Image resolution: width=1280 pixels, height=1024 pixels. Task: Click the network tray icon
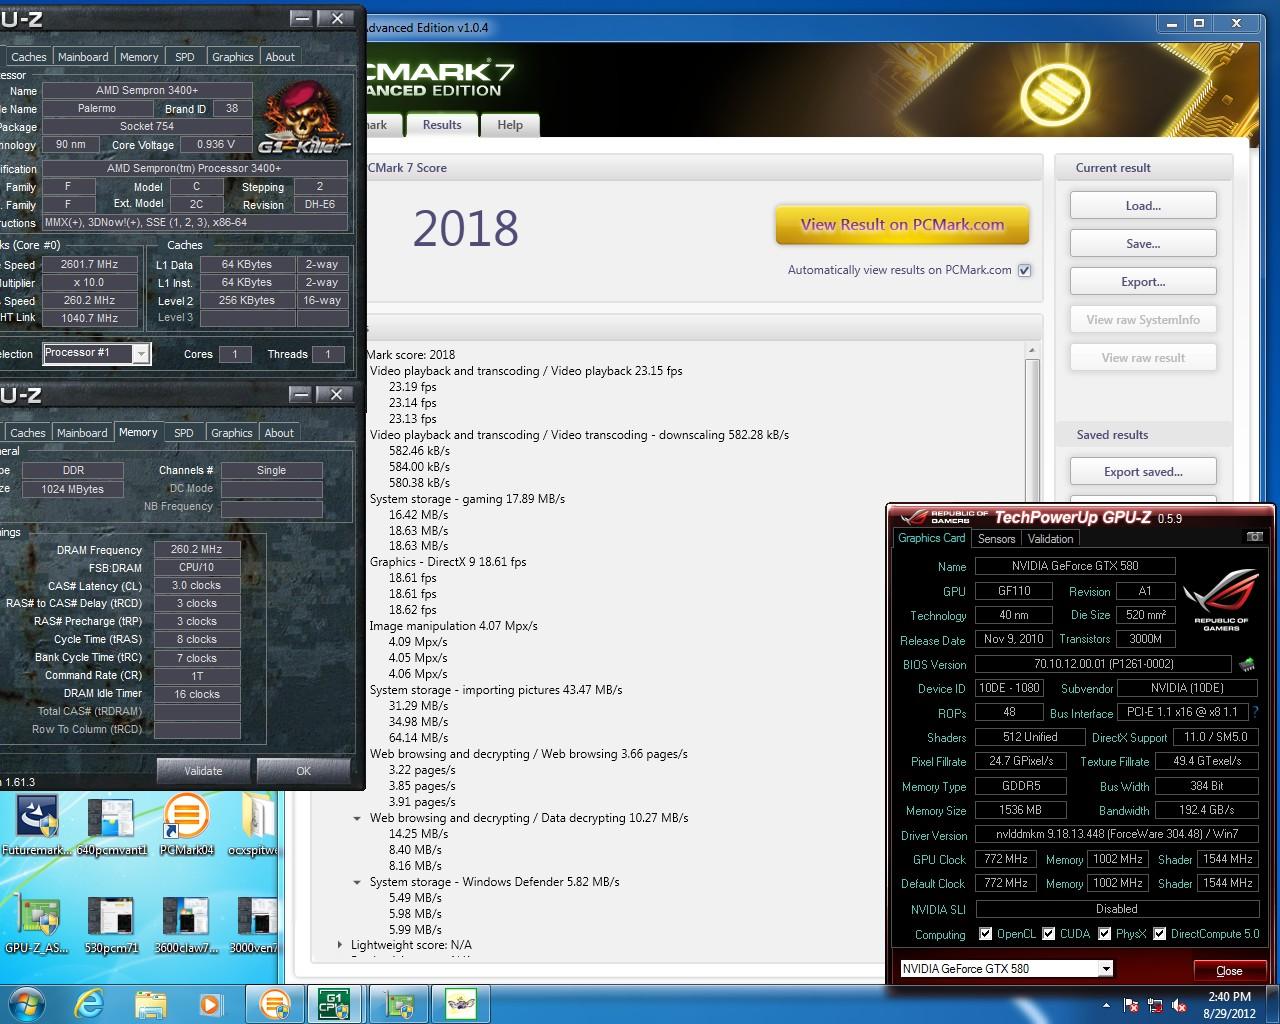1156,1005
